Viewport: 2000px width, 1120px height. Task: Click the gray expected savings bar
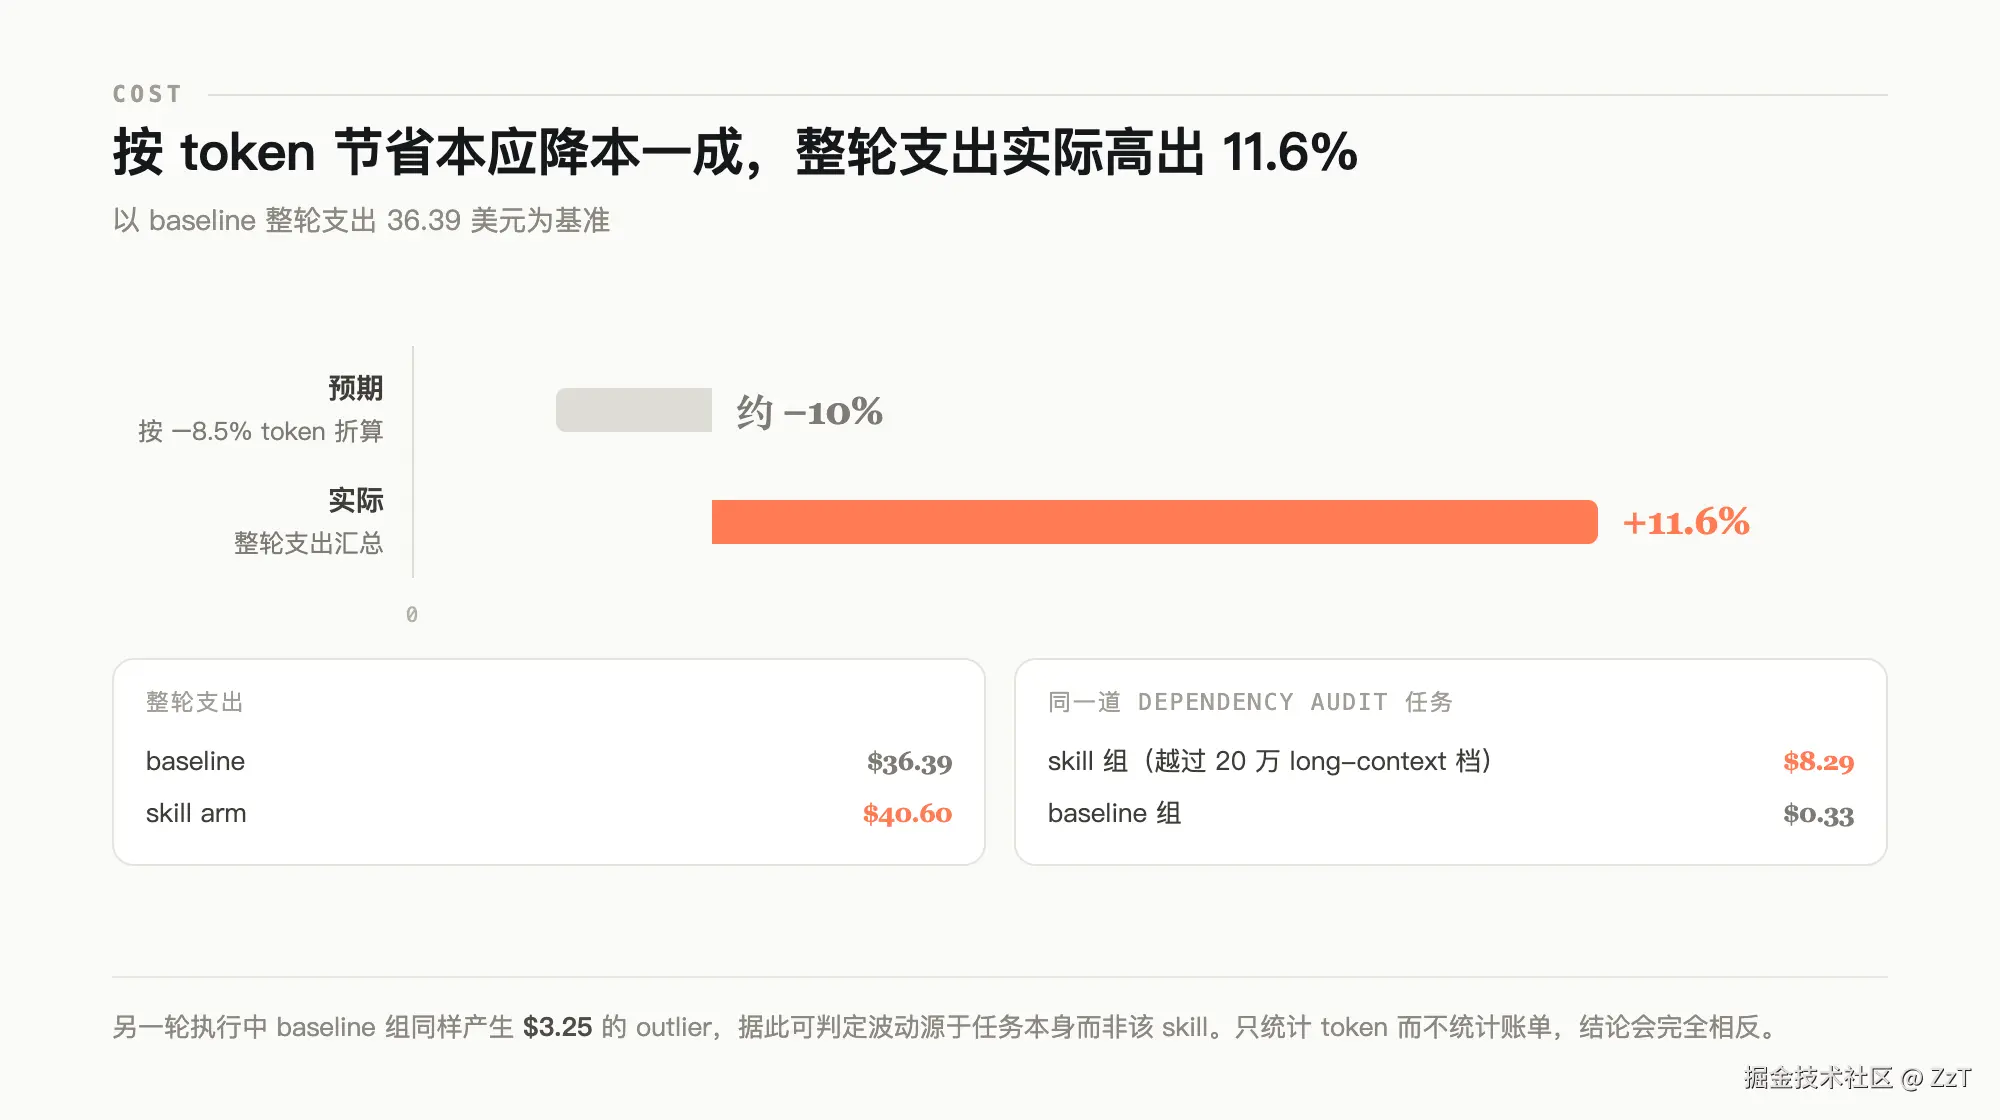(x=634, y=410)
